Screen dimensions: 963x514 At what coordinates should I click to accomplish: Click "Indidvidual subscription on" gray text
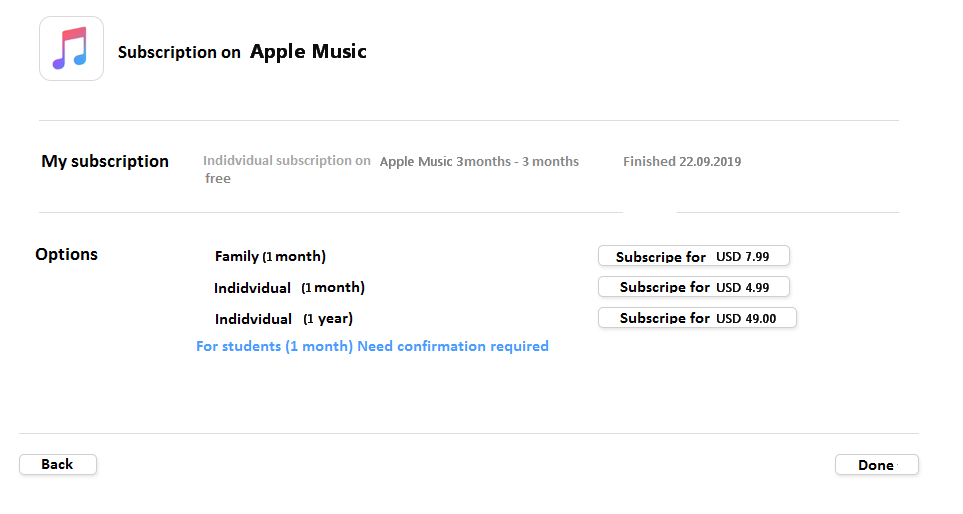click(287, 161)
